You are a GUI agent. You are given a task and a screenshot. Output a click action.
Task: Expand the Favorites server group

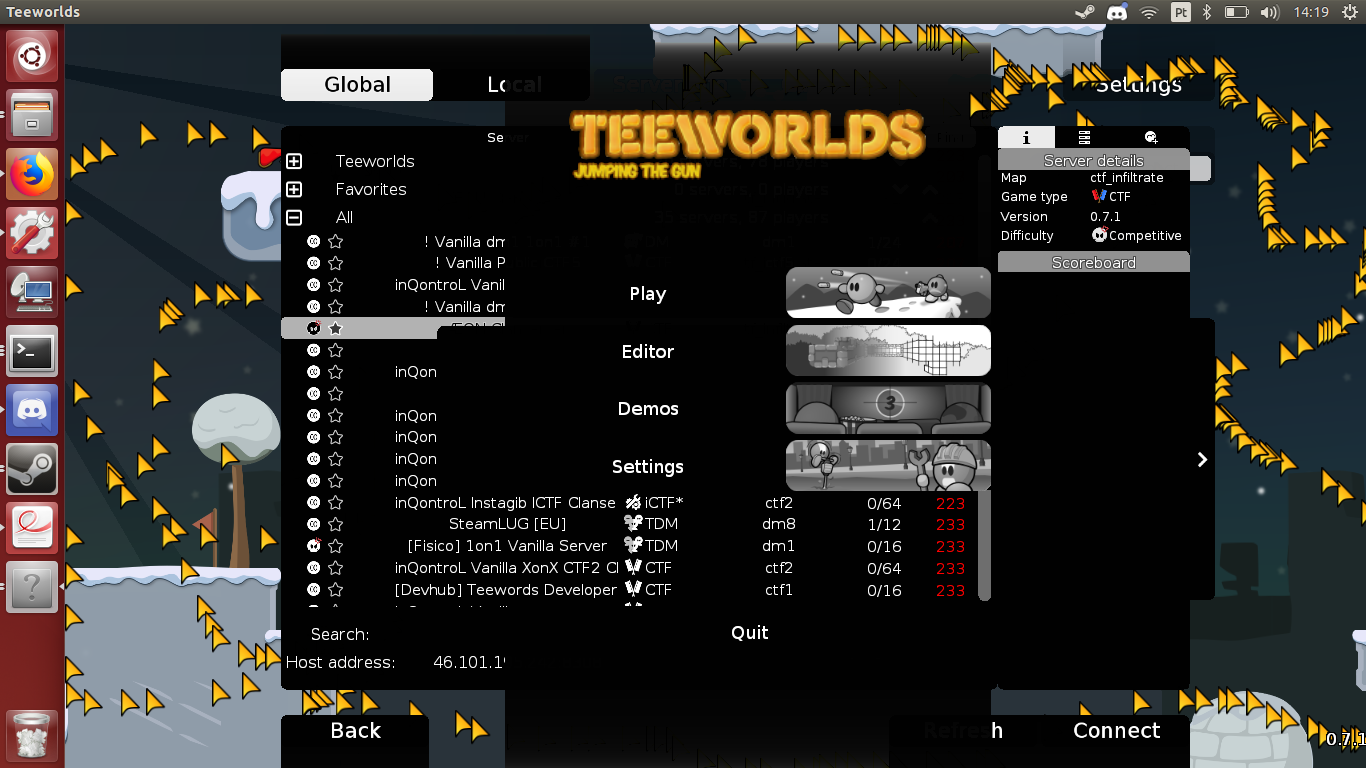coord(294,189)
